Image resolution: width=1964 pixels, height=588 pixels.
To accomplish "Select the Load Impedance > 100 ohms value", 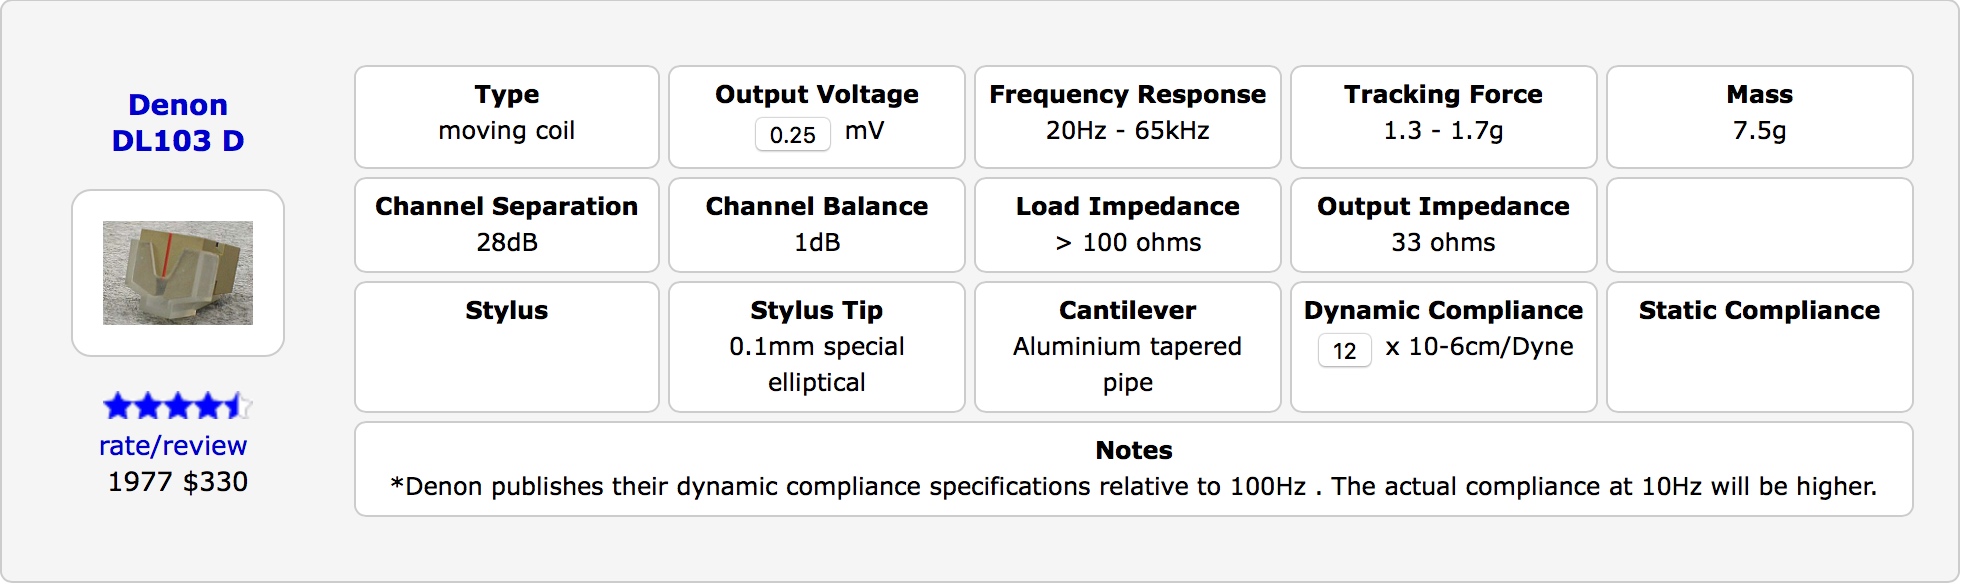I will [x=1128, y=243].
